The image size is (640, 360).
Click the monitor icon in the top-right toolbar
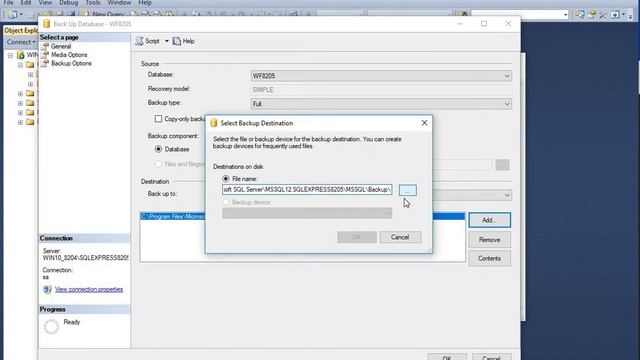point(615,15)
